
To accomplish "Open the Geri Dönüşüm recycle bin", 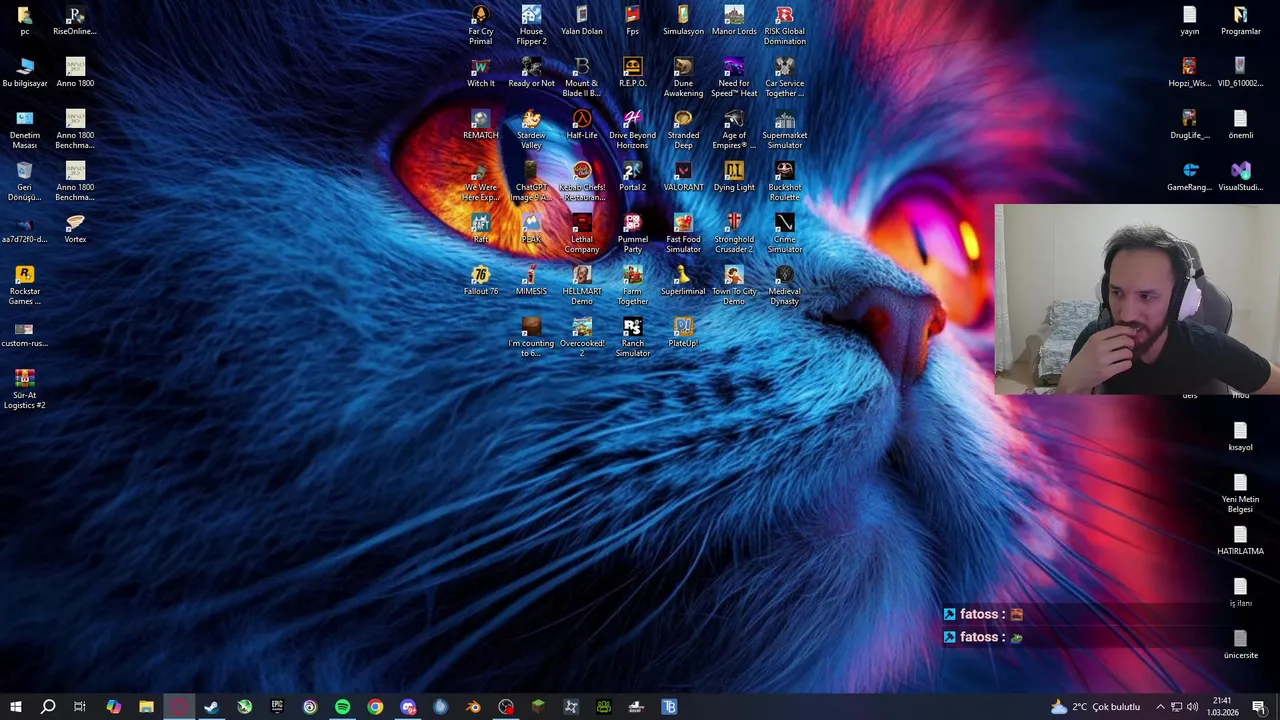I will pyautogui.click(x=25, y=181).
